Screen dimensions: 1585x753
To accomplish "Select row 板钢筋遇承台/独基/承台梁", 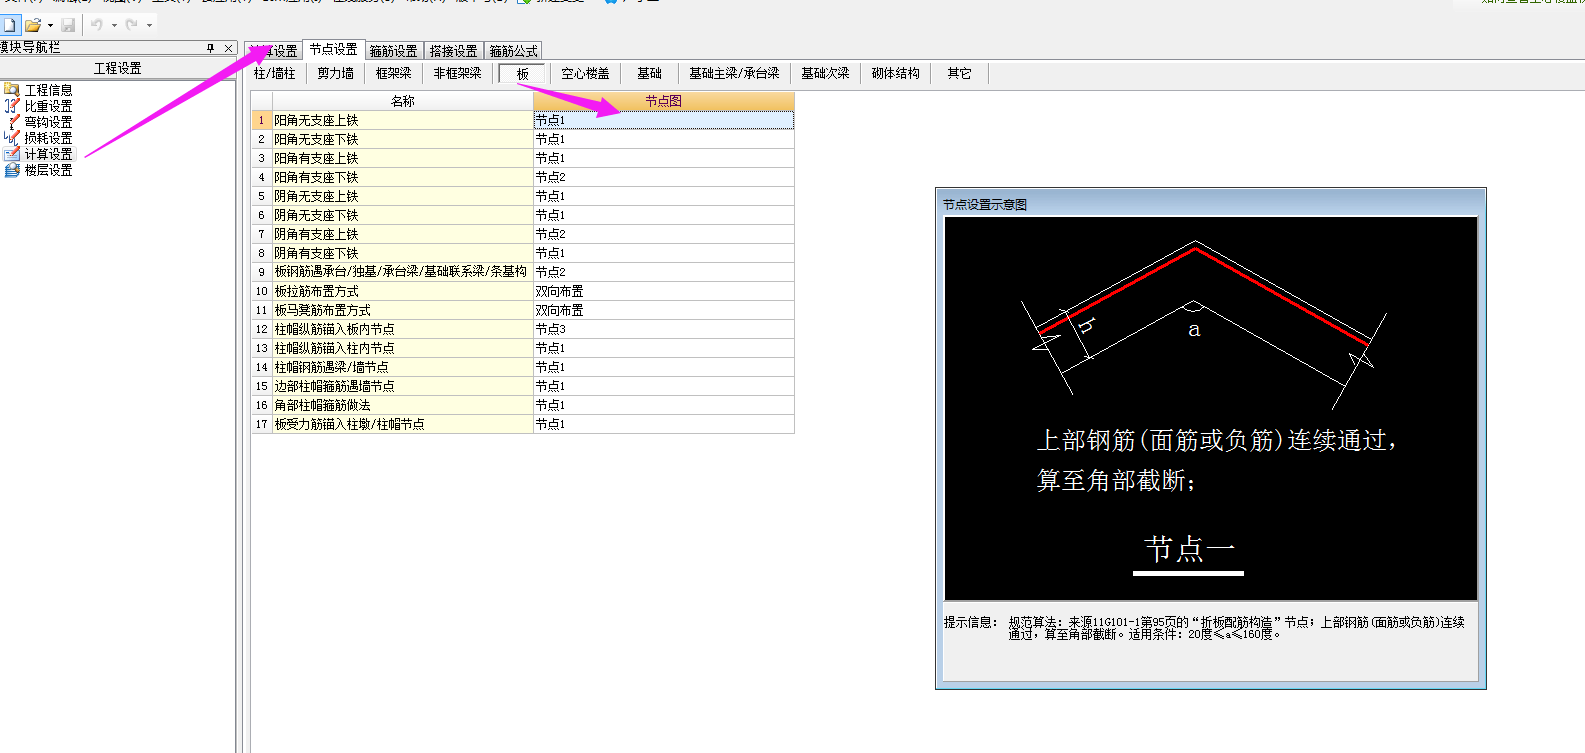I will pos(523,272).
